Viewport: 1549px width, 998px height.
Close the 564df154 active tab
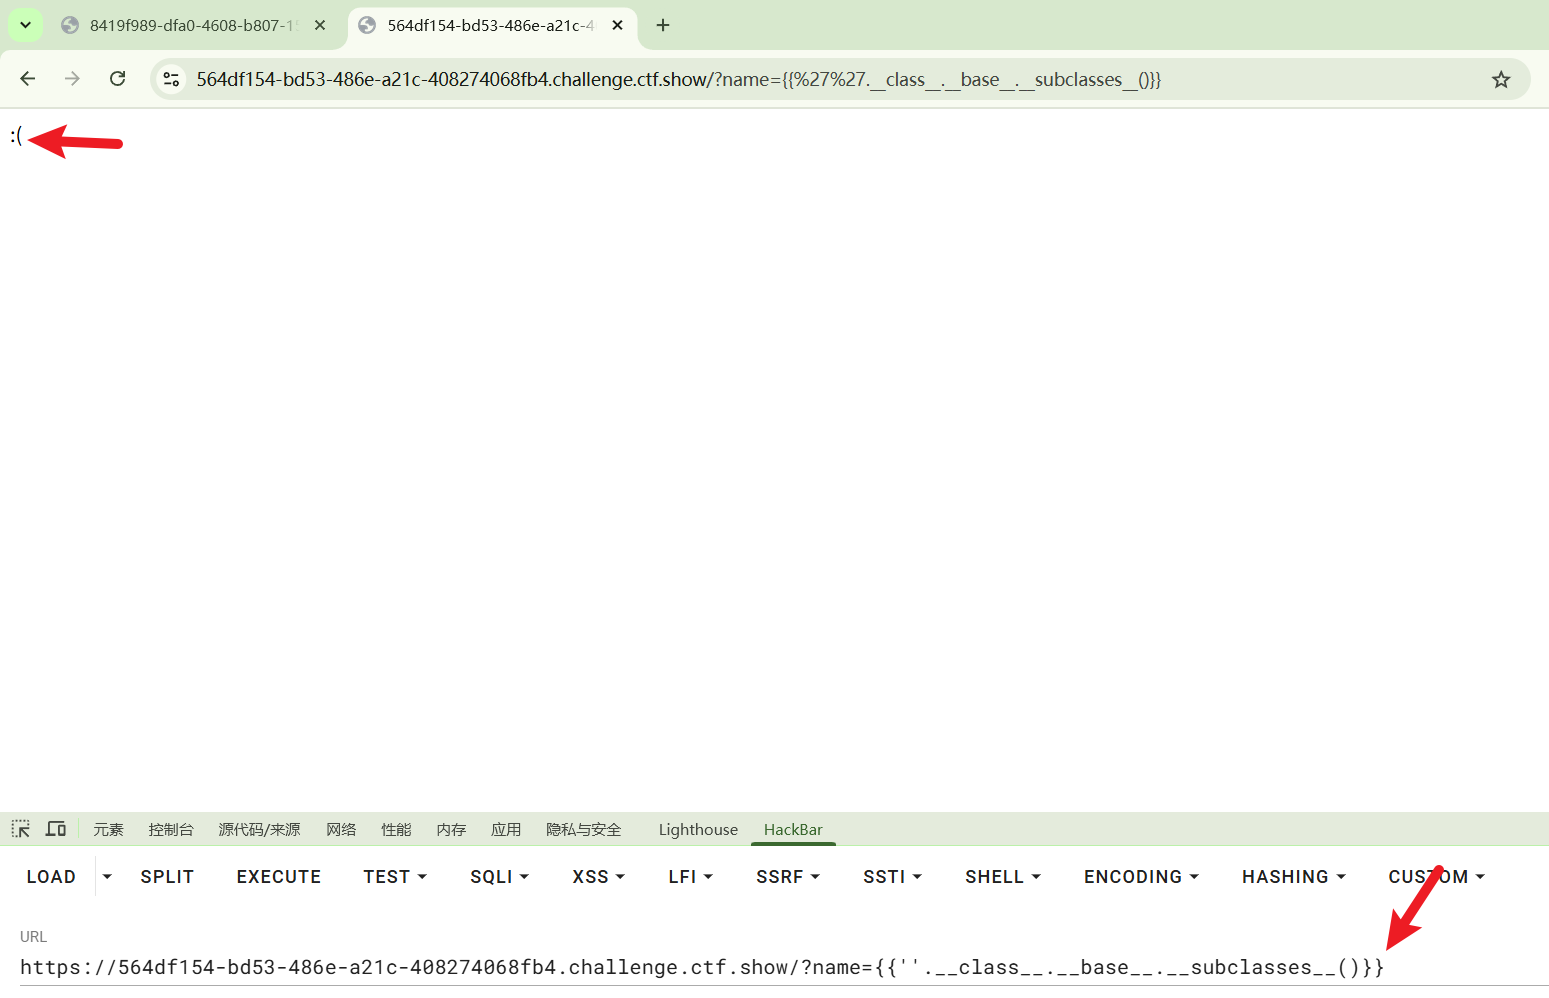(618, 25)
